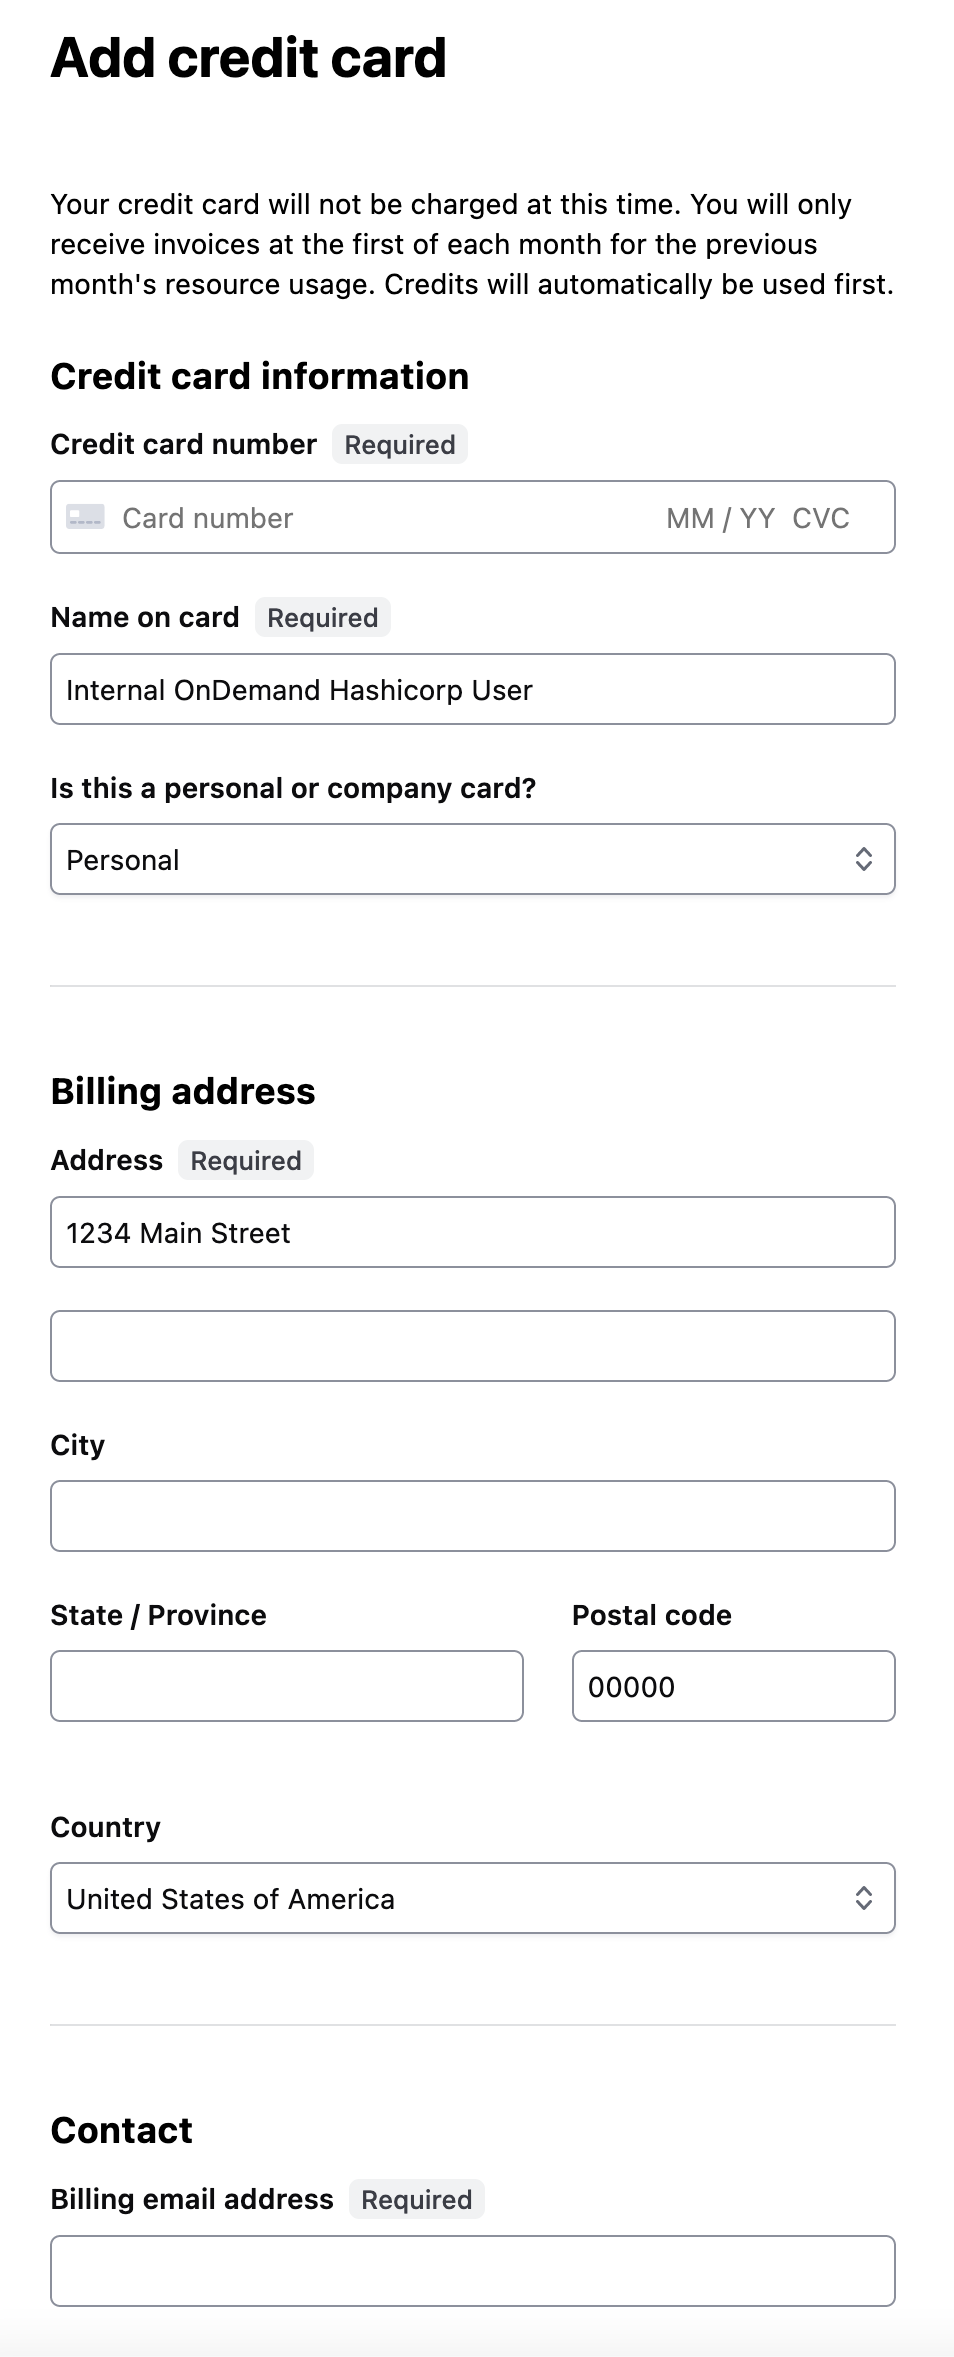Click the "Postal code" label text
This screenshot has width=954, height=2357.
651,1615
